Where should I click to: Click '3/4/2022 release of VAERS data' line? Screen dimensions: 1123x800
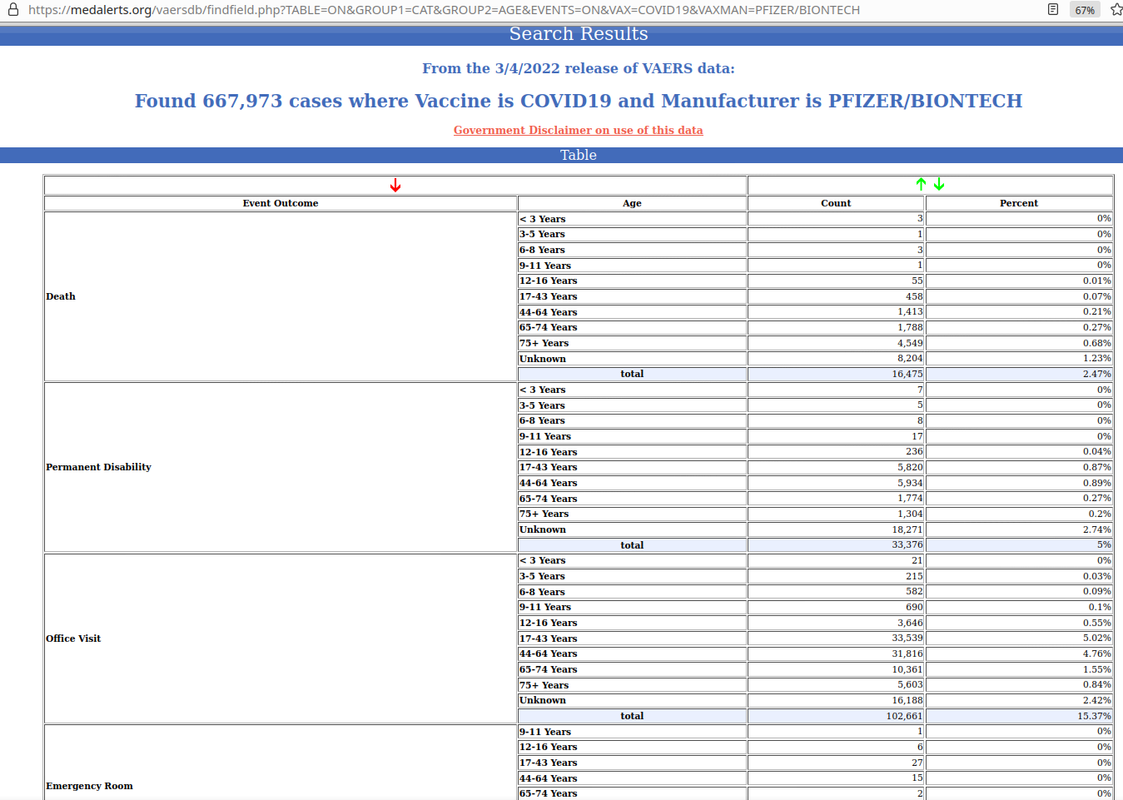click(x=578, y=69)
